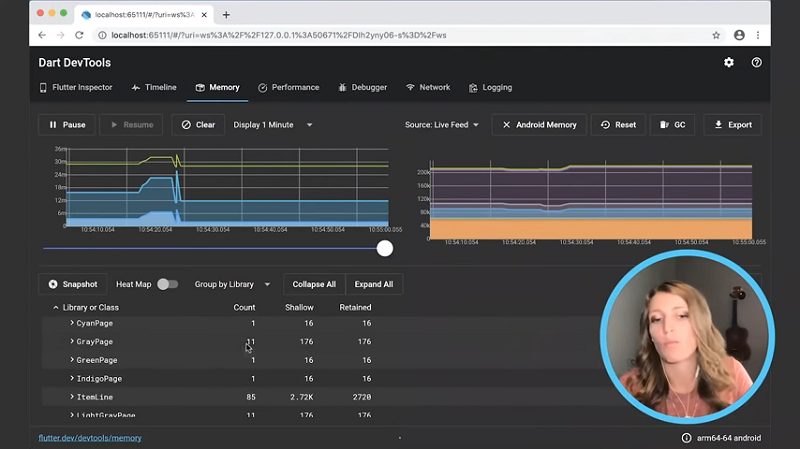Click the Retained column header
The height and width of the screenshot is (449, 800).
(355, 308)
